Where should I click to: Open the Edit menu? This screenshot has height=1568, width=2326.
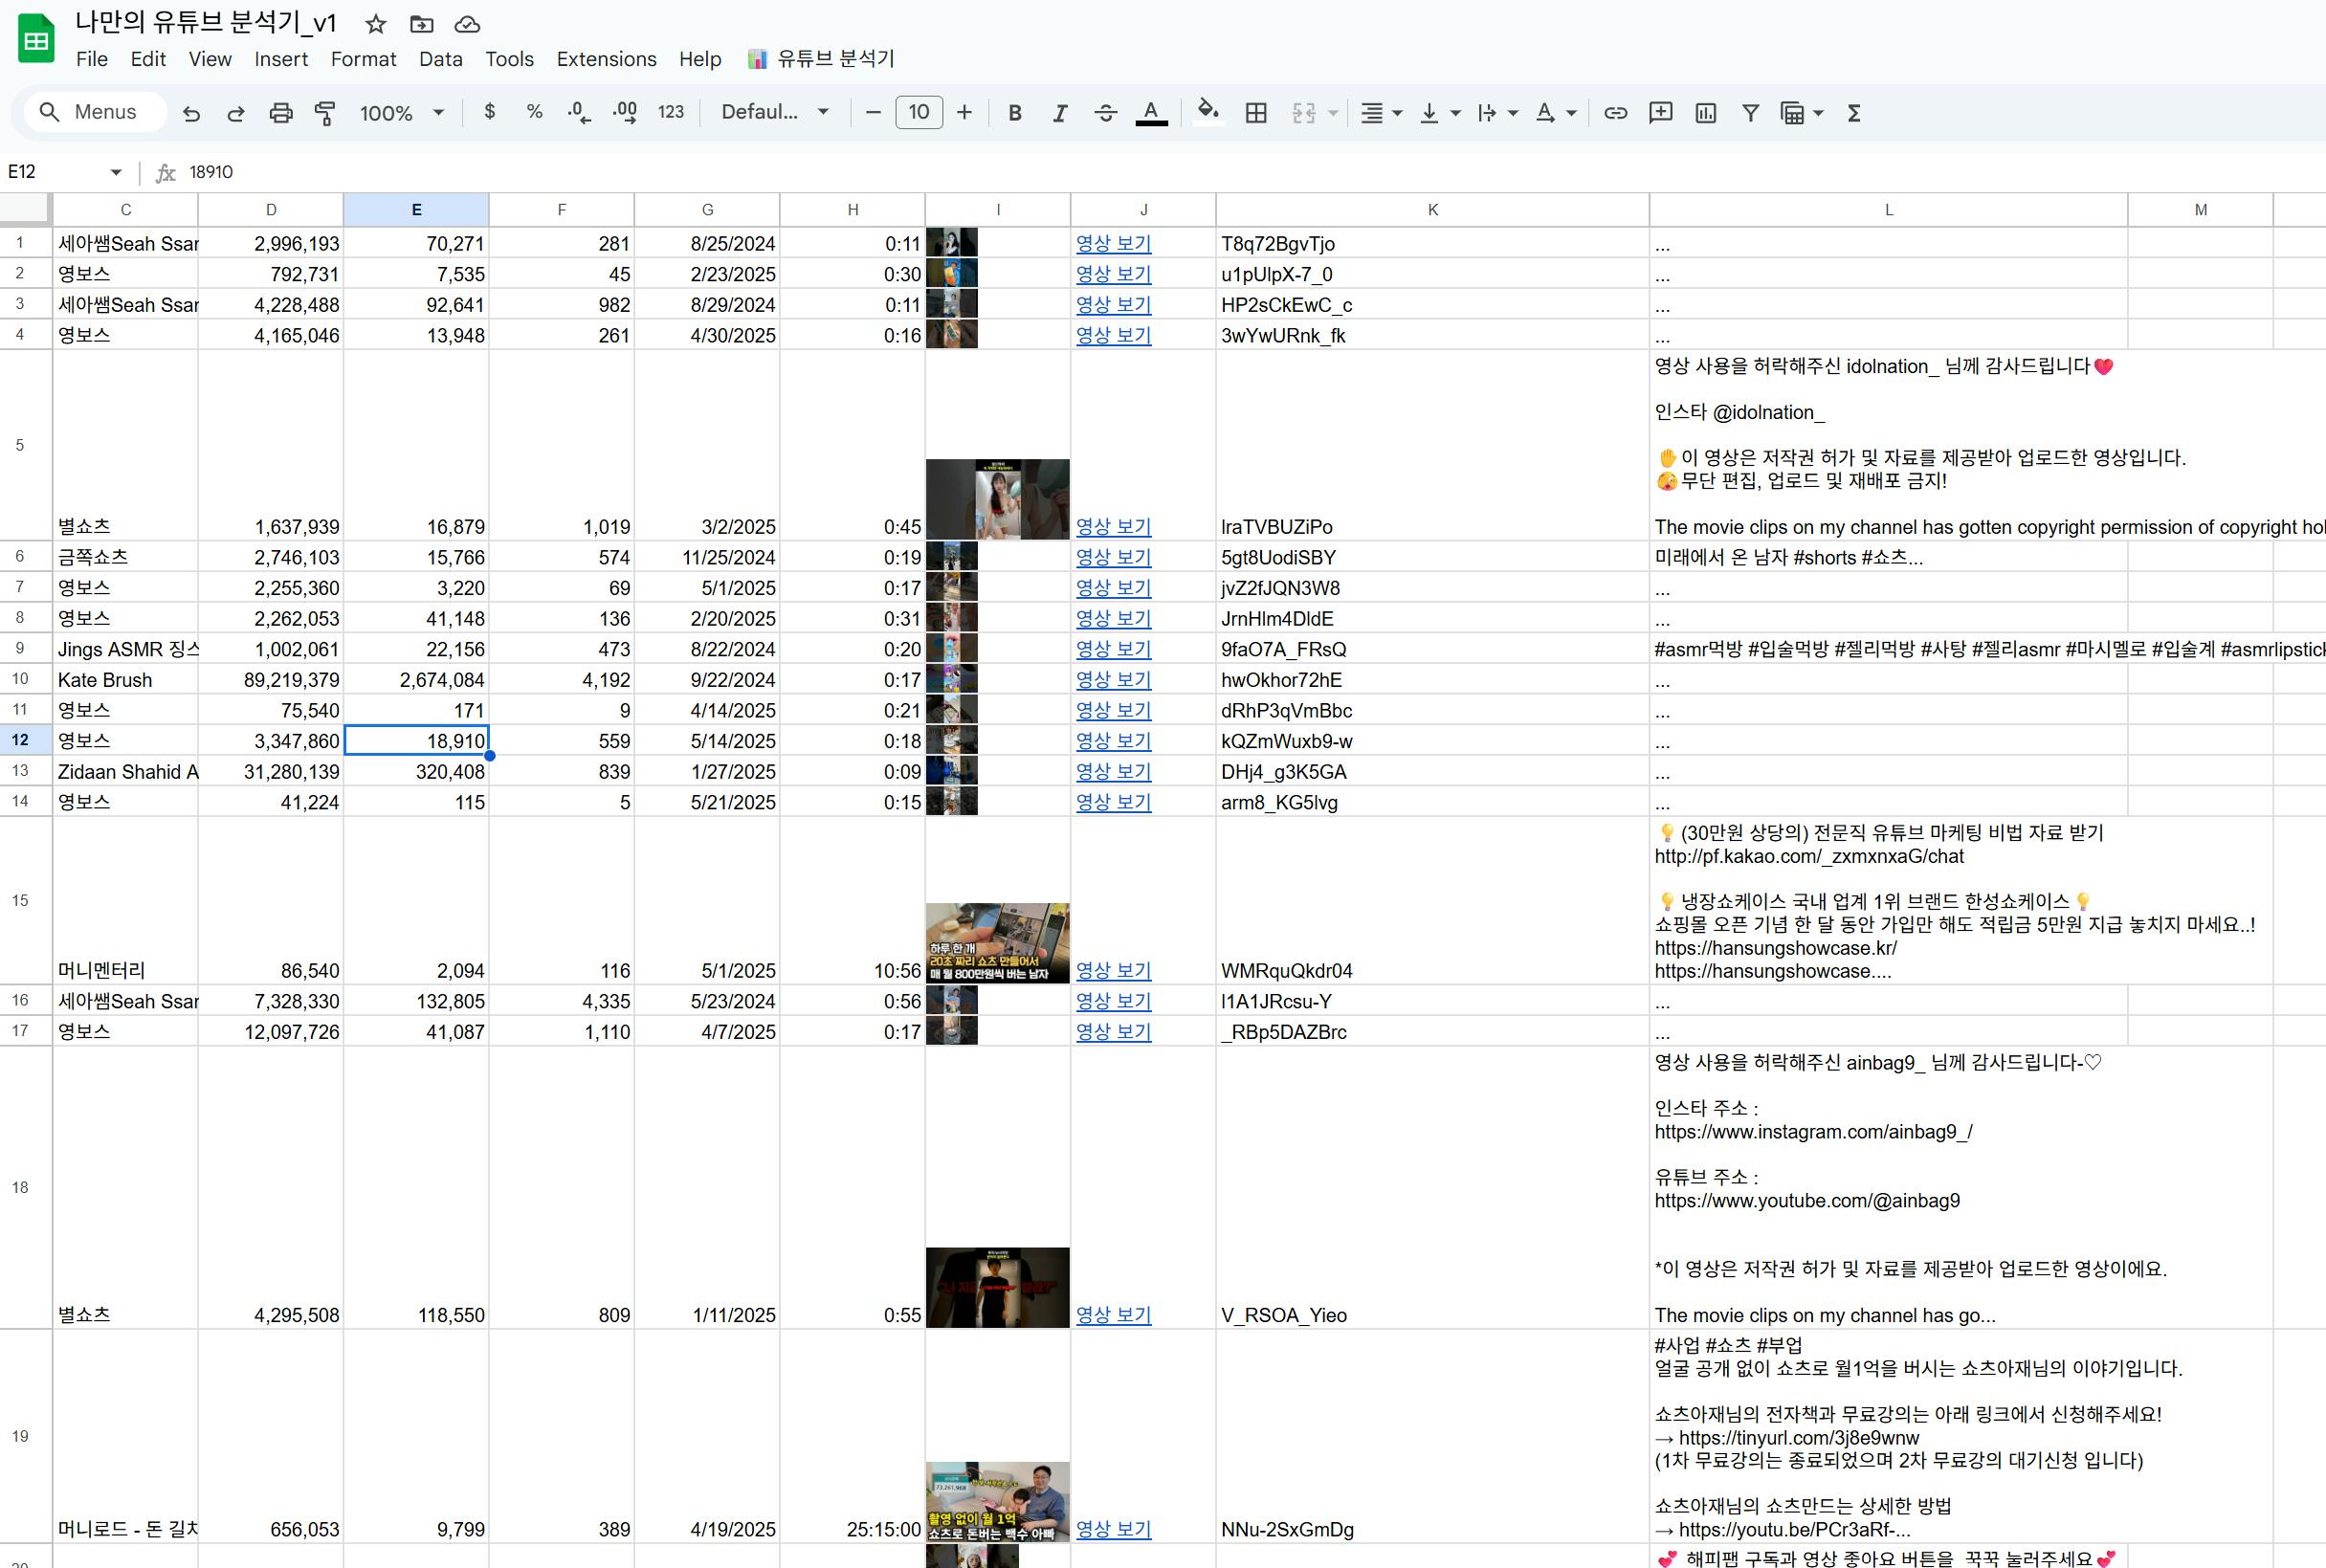click(148, 59)
